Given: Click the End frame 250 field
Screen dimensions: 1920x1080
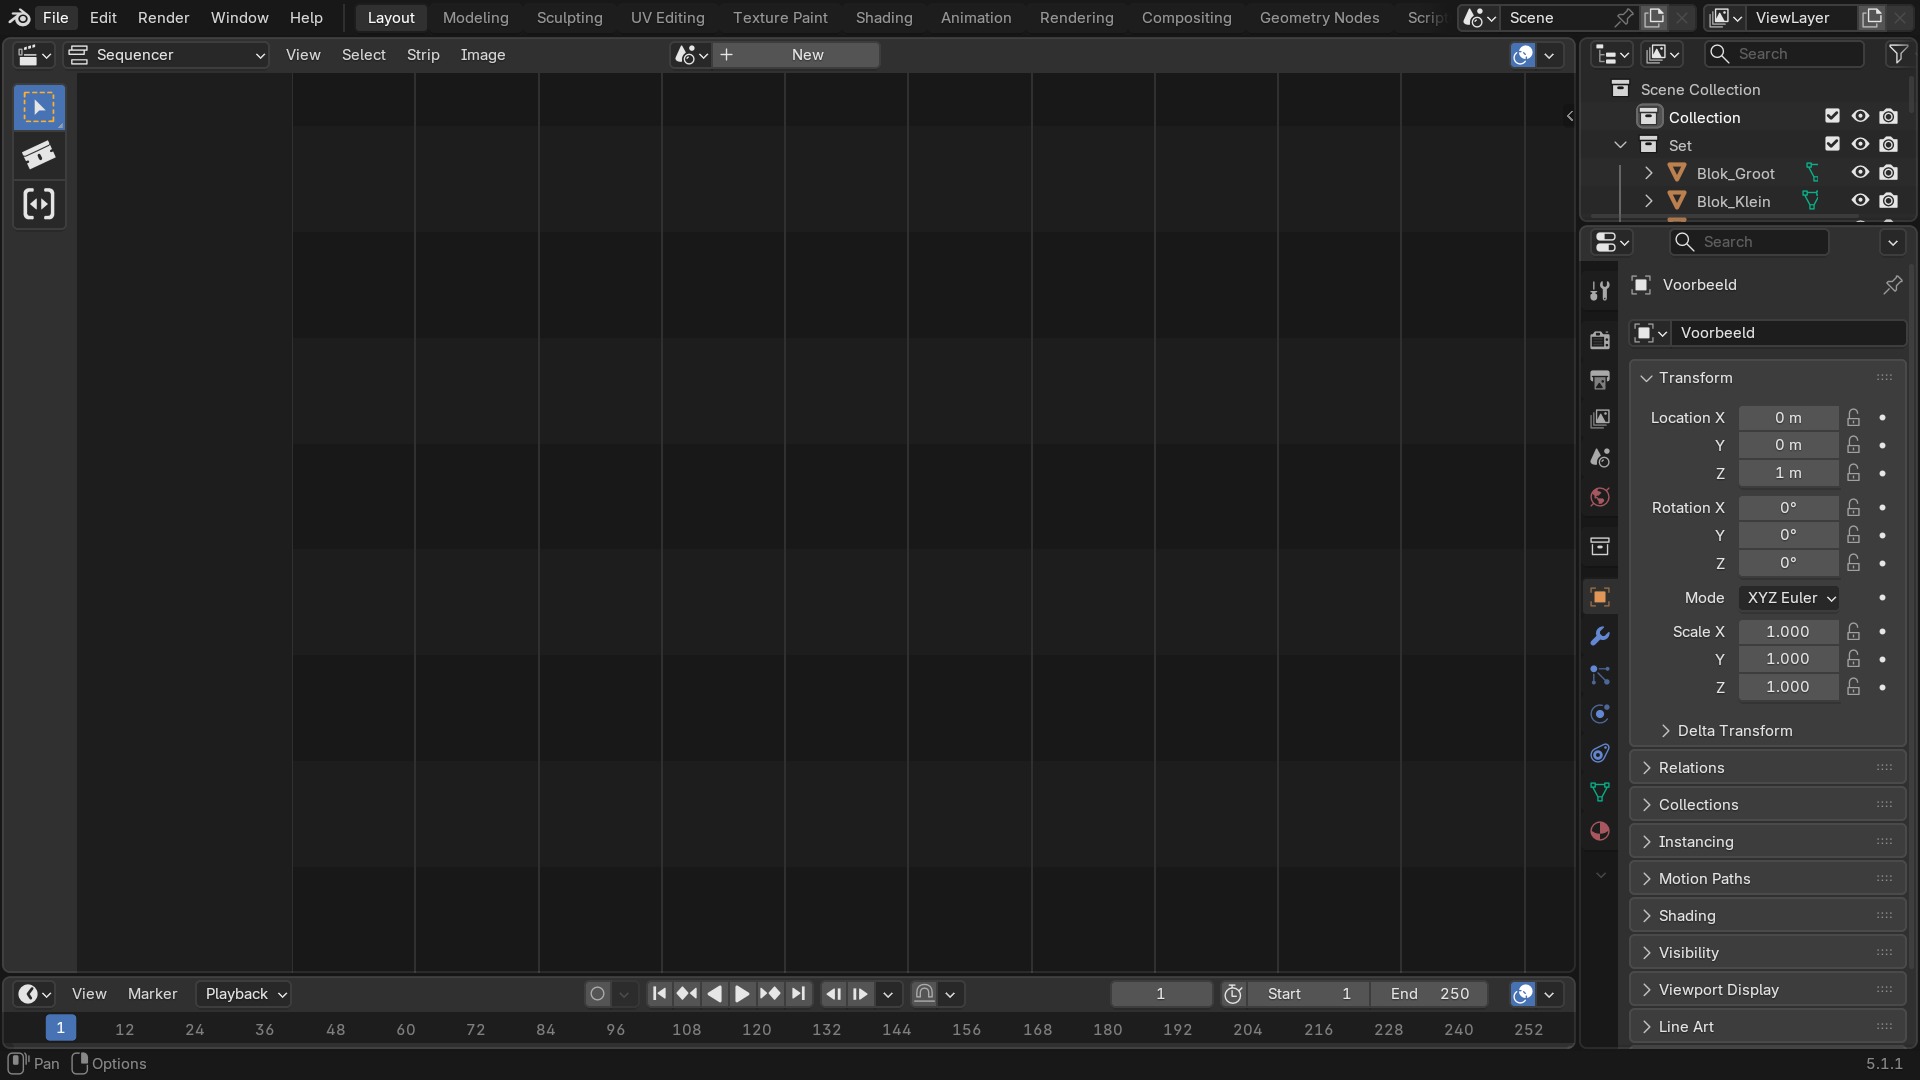Looking at the screenshot, I should [x=1429, y=994].
